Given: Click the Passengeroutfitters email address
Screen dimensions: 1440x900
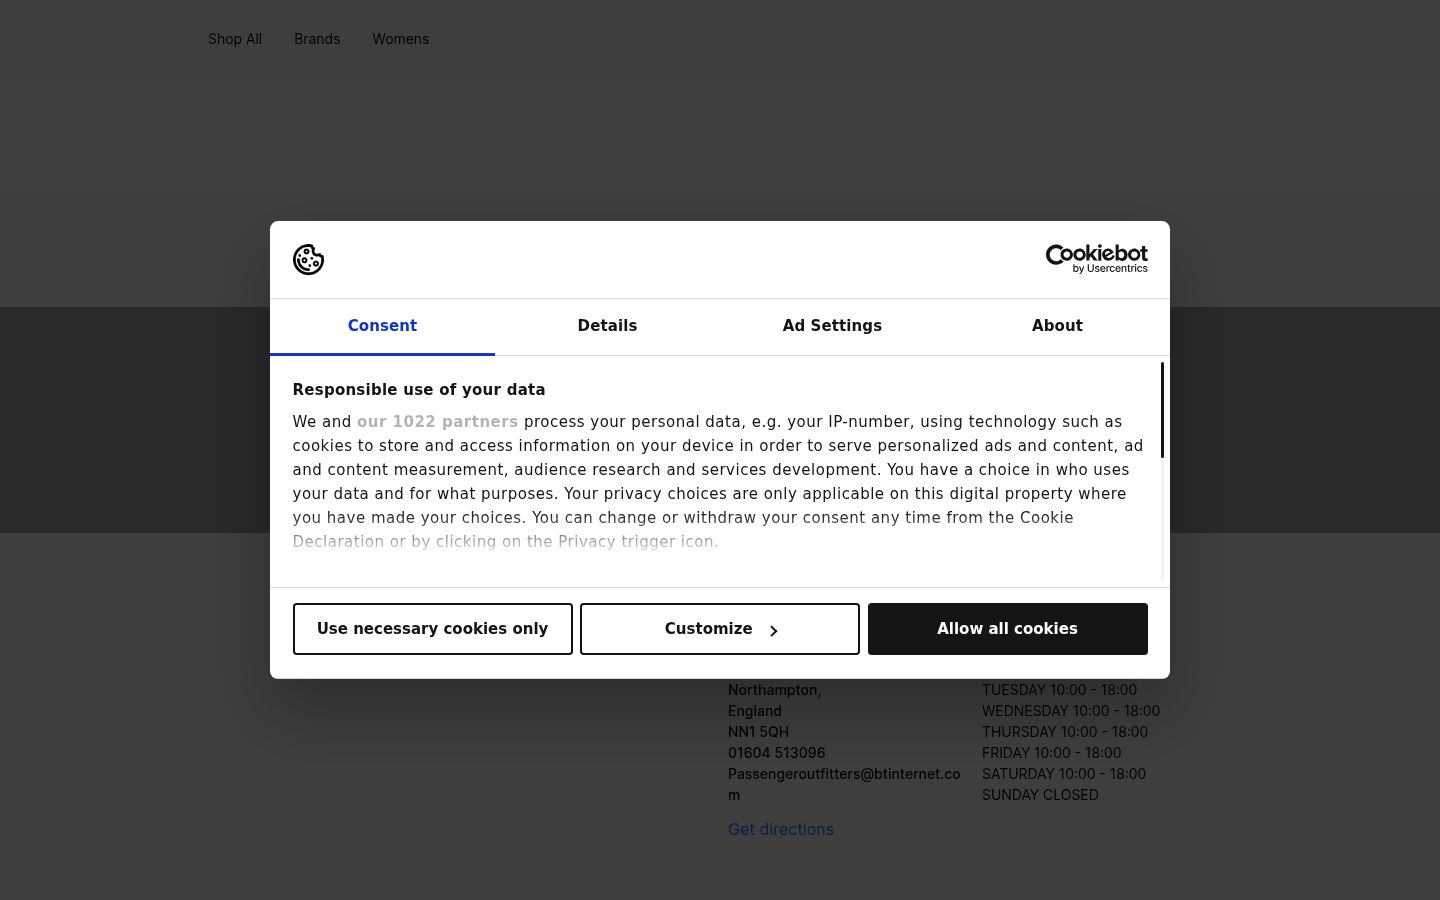Looking at the screenshot, I should (x=844, y=784).
